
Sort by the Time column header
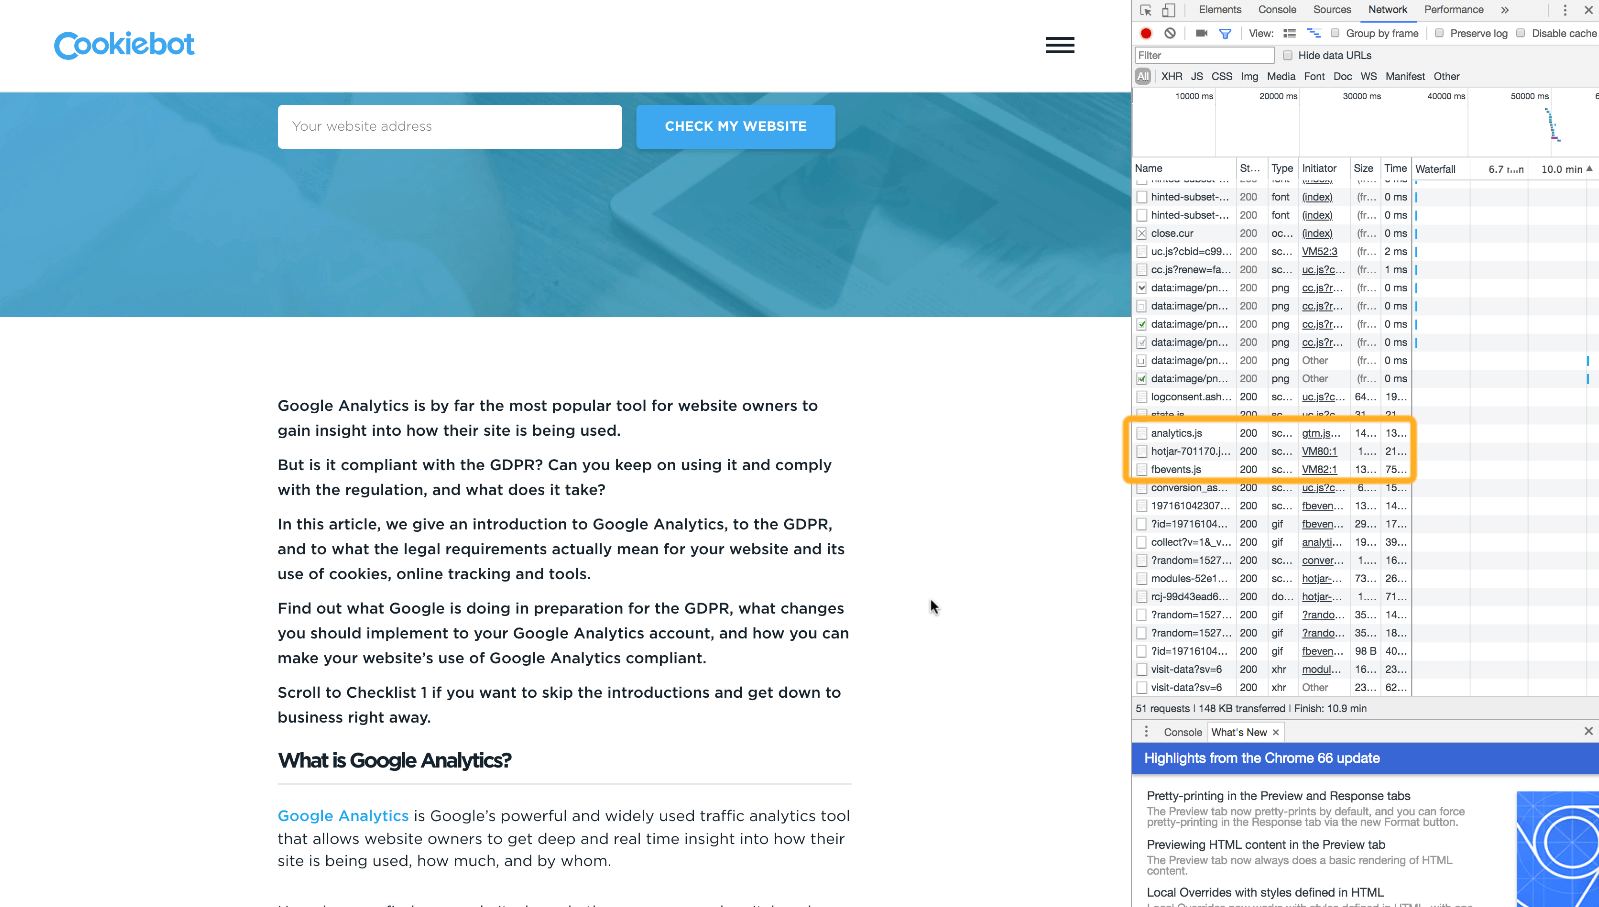[1396, 169]
